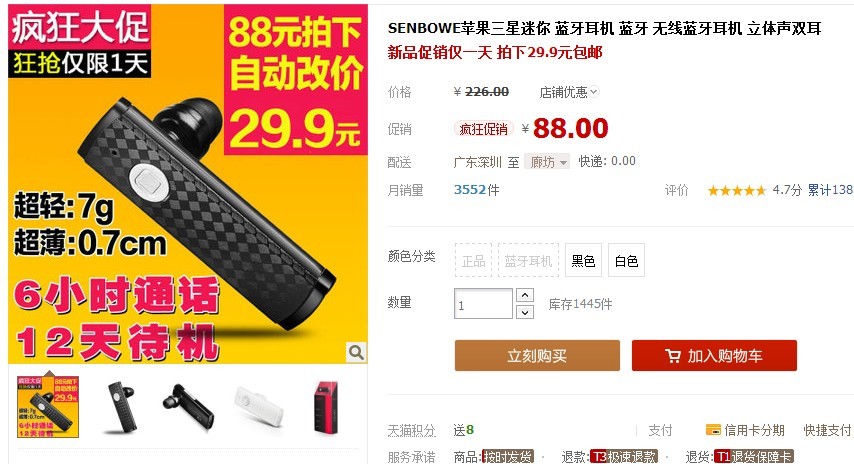Click the cart icon in 加入购物车 button
This screenshot has height=464, width=854.
coord(673,356)
